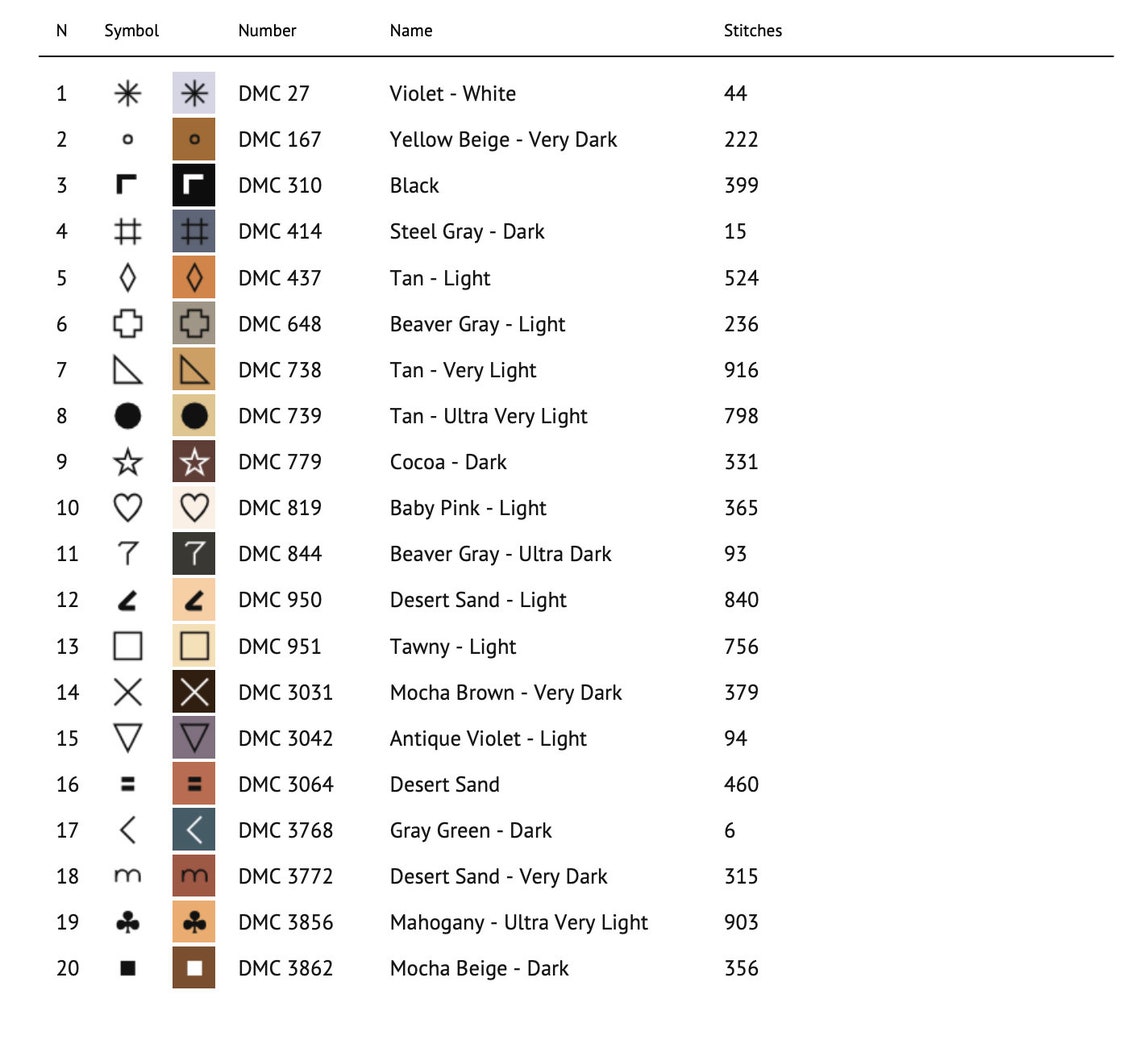This screenshot has height=1040, width=1140.
Task: Select the Name column header
Action: pos(411,31)
